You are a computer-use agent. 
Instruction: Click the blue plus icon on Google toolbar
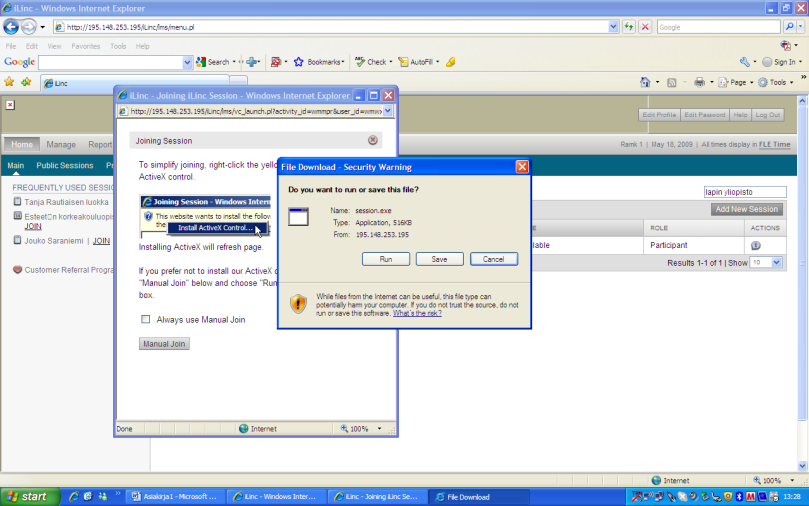click(252, 62)
